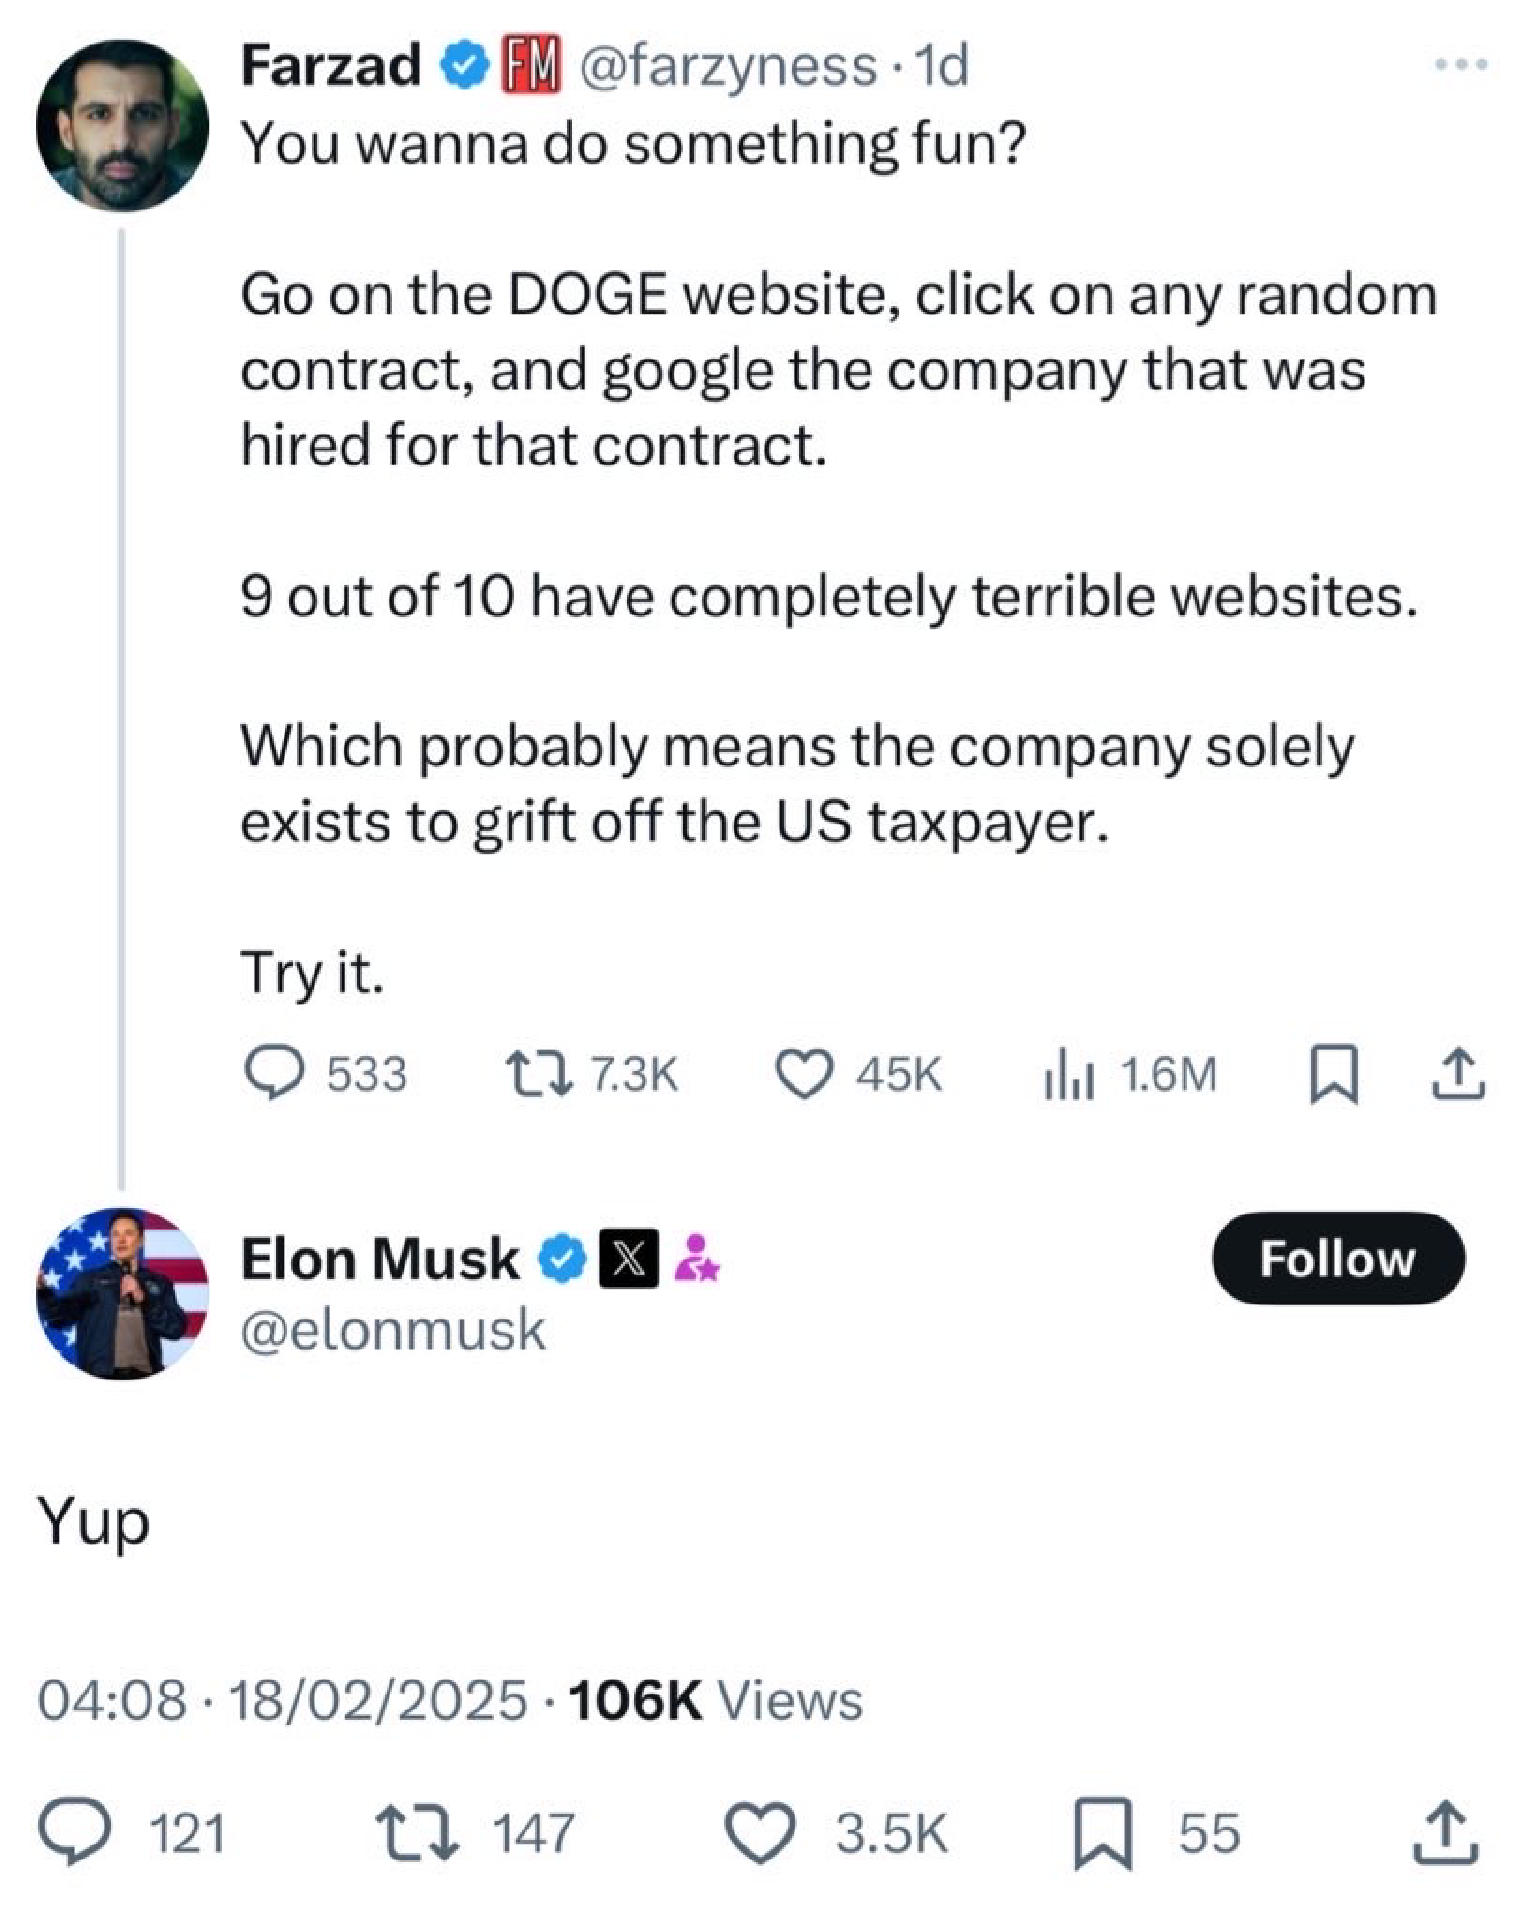Image resolution: width=1530 pixels, height=1920 pixels.
Task: Click the X affiliation badge beside Elon Musk
Action: pyautogui.click(x=628, y=1258)
